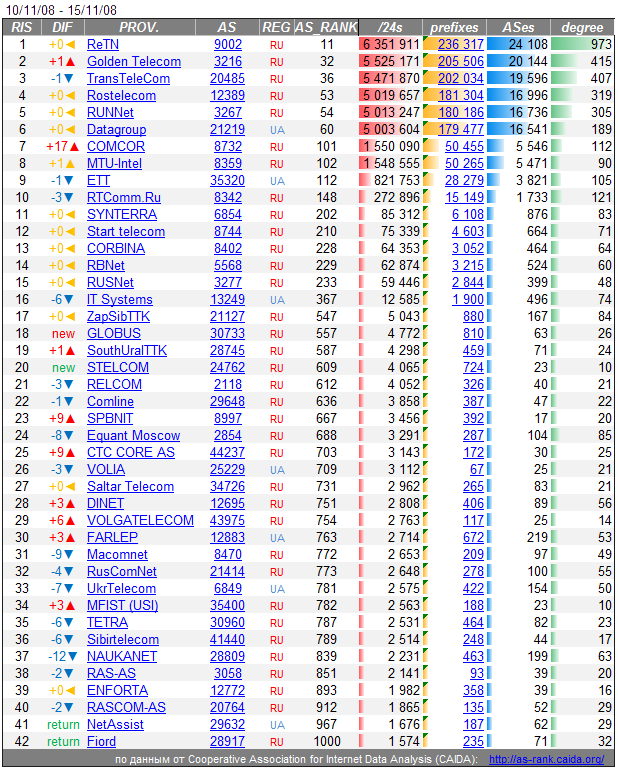
Task: Click RTComm.Ru provider link
Action: click(x=124, y=198)
